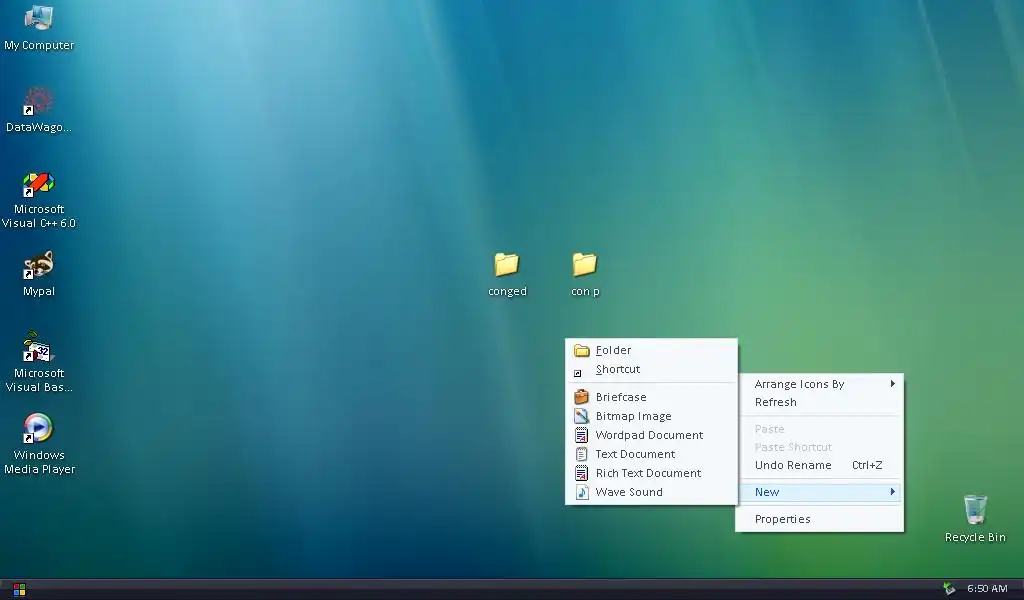The image size is (1024, 600).
Task: Create a new Wave Sound file
Action: click(651, 492)
